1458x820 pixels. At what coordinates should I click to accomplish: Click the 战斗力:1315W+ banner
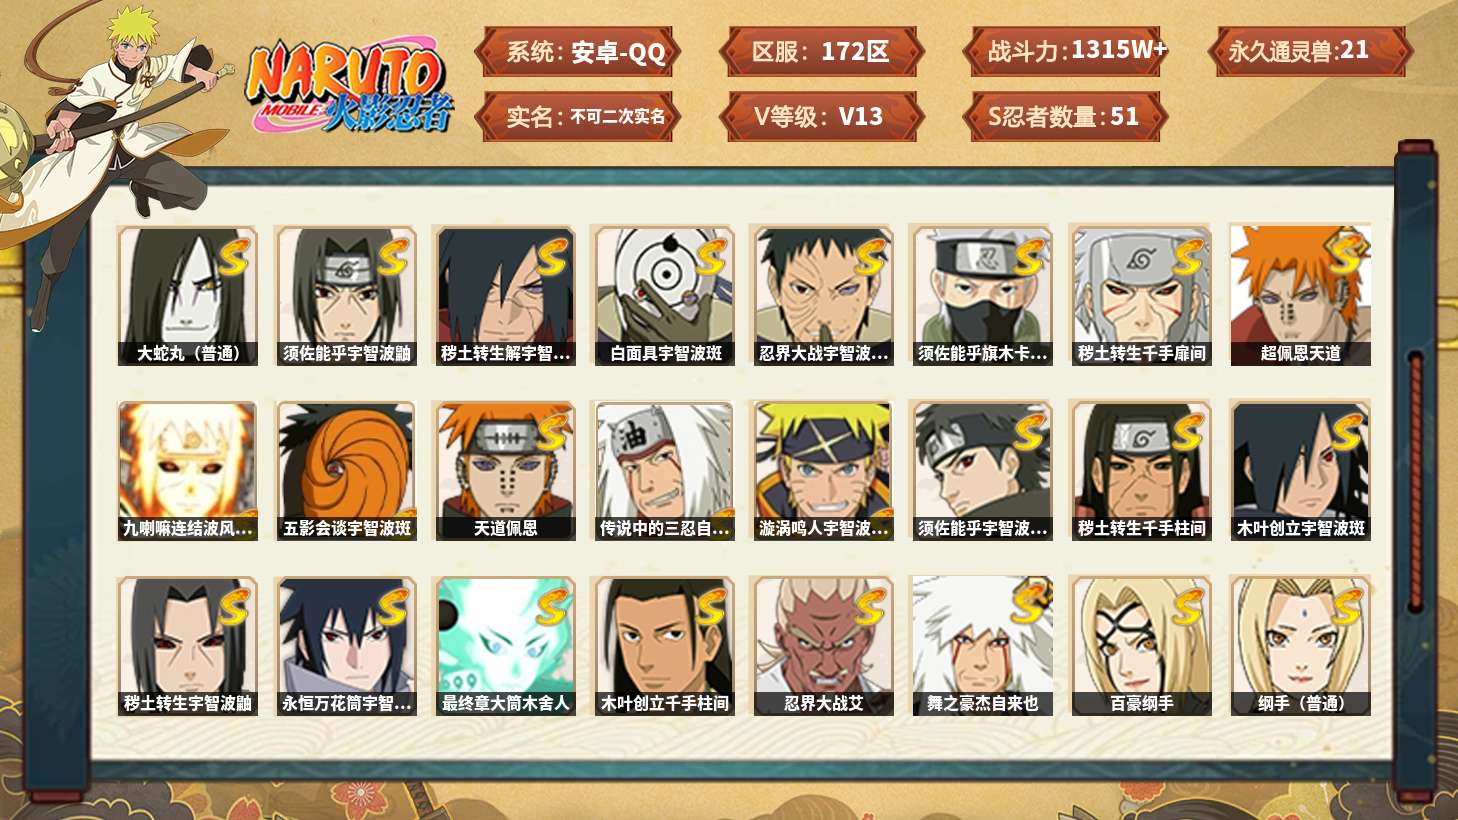tap(1066, 51)
